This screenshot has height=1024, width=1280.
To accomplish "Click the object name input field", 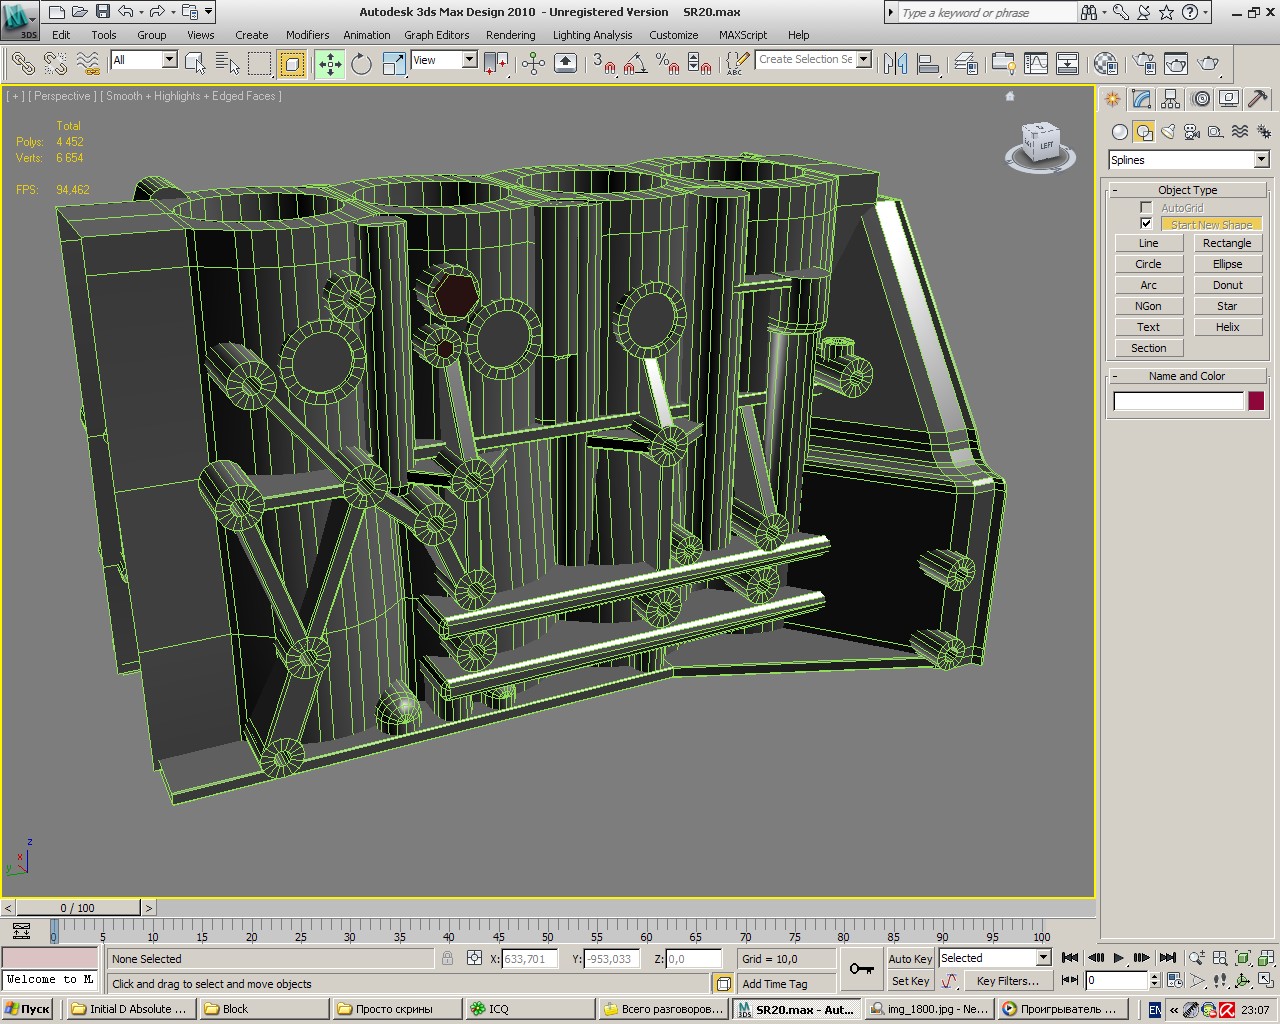I will pos(1179,401).
